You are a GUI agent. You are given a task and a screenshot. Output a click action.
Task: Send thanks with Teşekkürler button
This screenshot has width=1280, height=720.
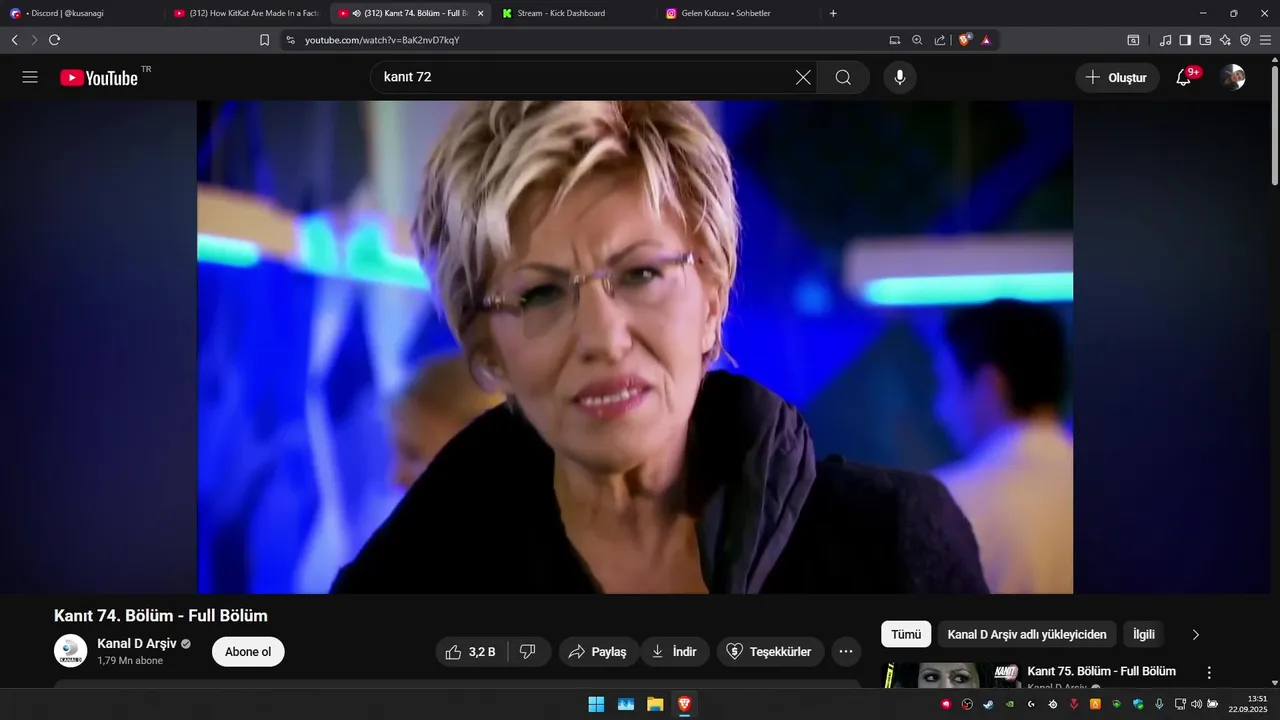point(769,652)
